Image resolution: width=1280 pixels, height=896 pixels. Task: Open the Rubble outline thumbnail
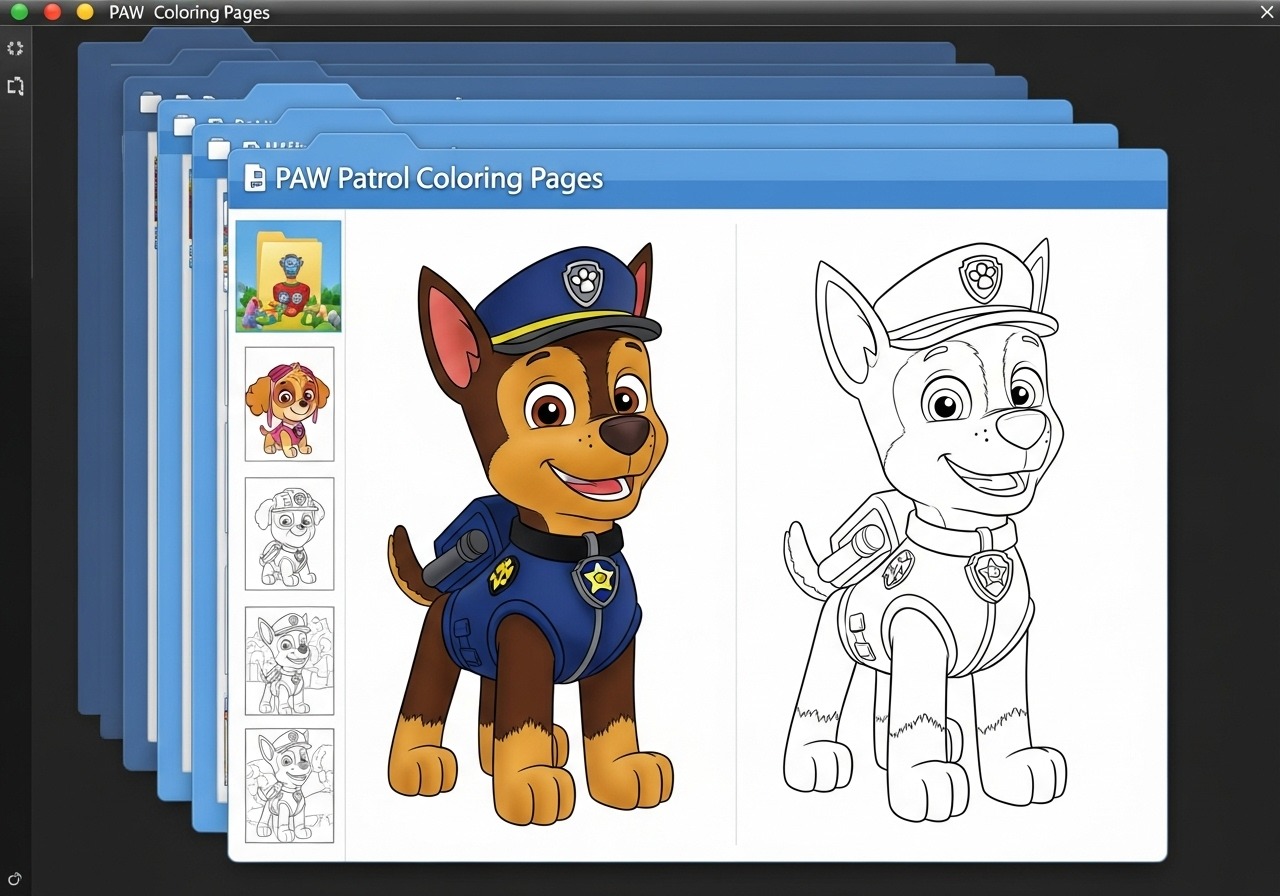[289, 534]
